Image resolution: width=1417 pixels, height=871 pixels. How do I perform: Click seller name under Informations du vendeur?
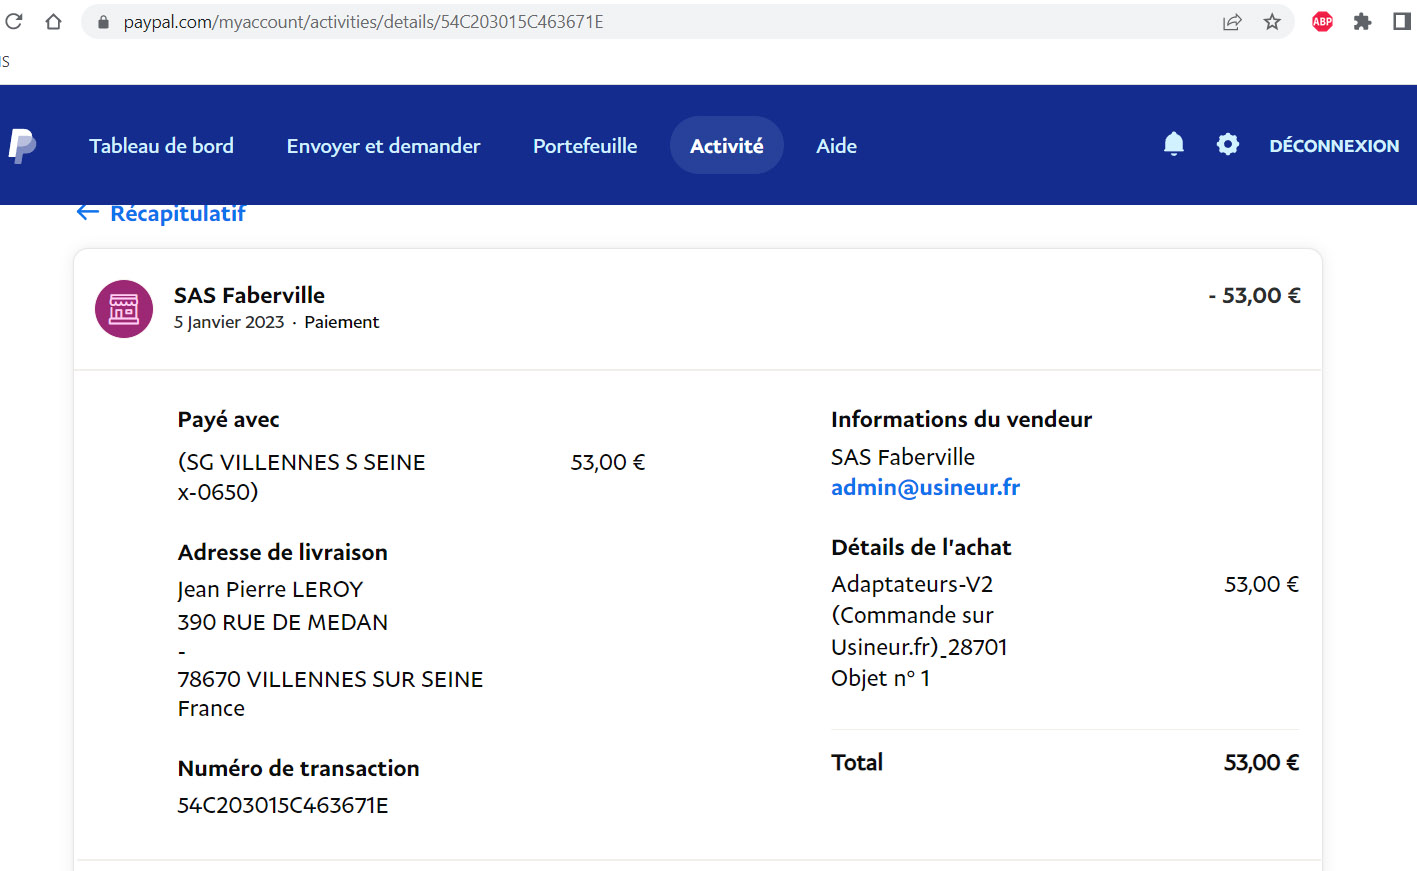[903, 457]
